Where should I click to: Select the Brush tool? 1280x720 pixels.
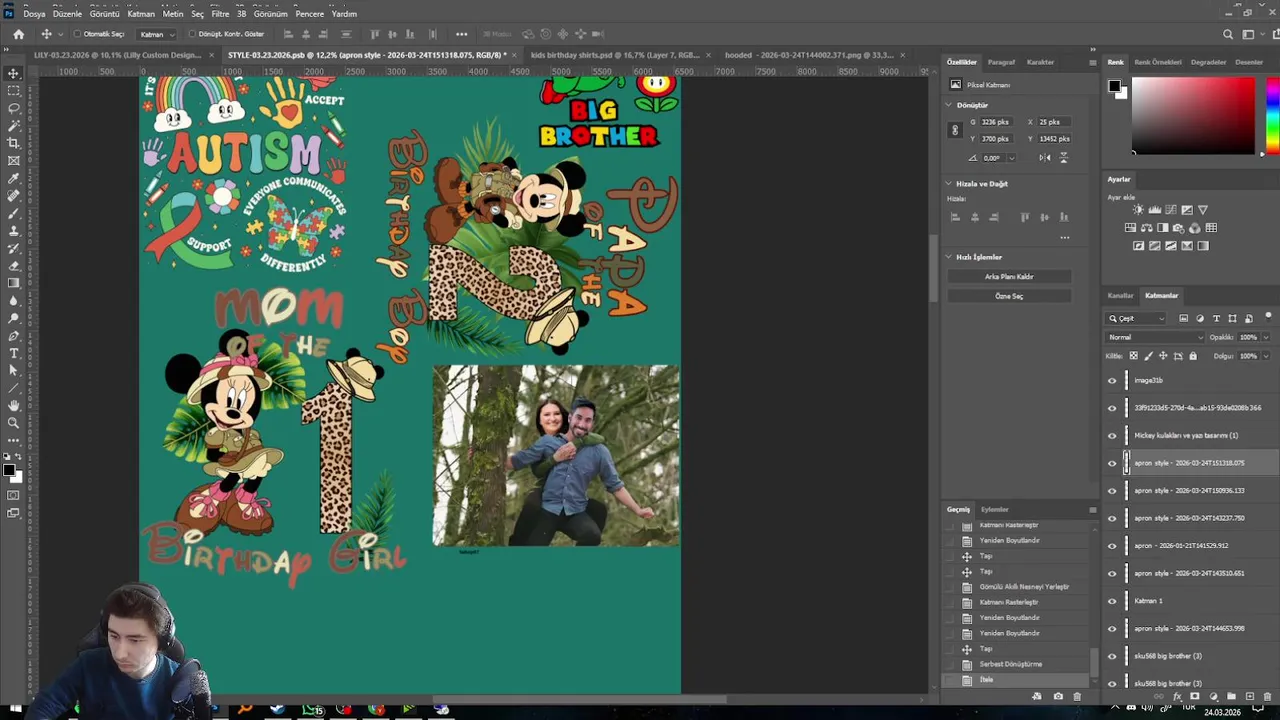(x=14, y=213)
